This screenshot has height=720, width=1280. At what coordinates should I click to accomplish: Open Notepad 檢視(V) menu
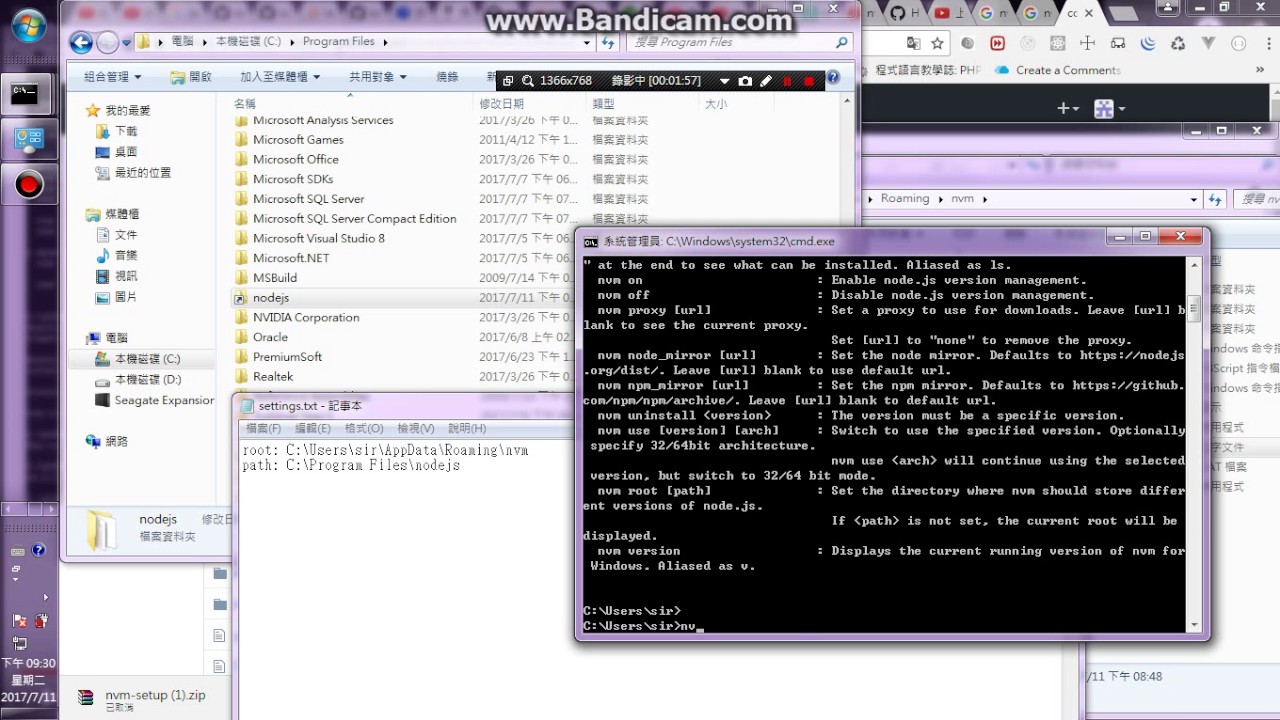tap(416, 428)
